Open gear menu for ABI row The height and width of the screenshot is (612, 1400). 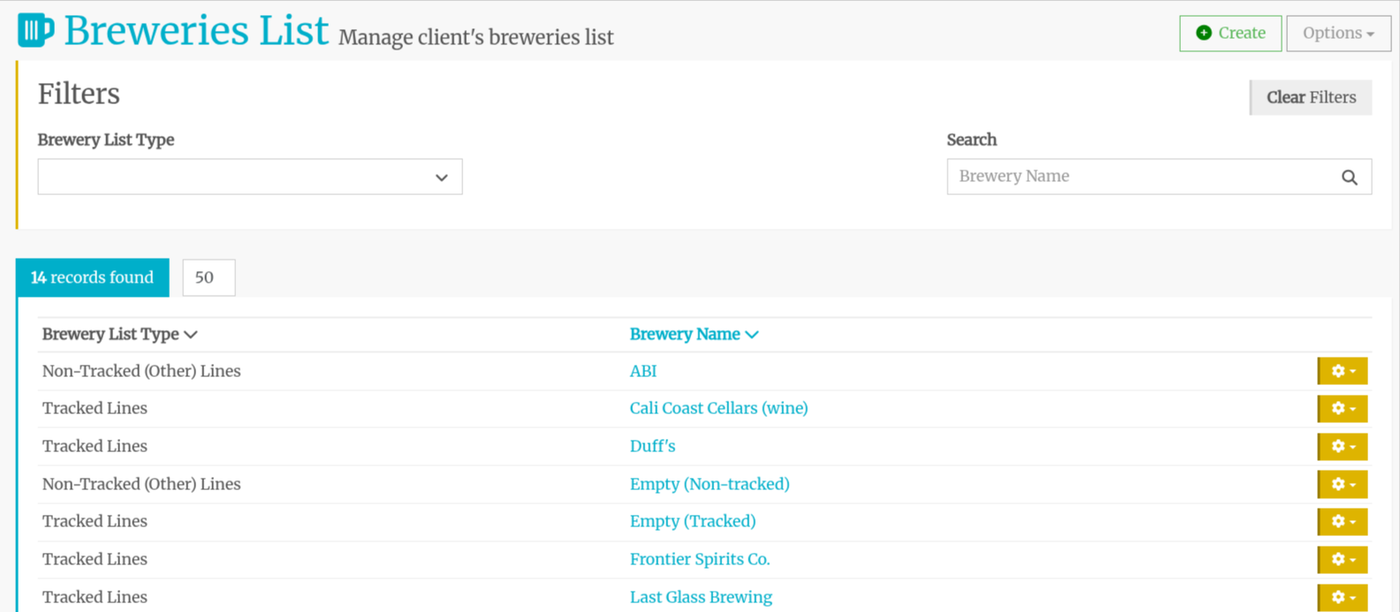coord(1343,371)
